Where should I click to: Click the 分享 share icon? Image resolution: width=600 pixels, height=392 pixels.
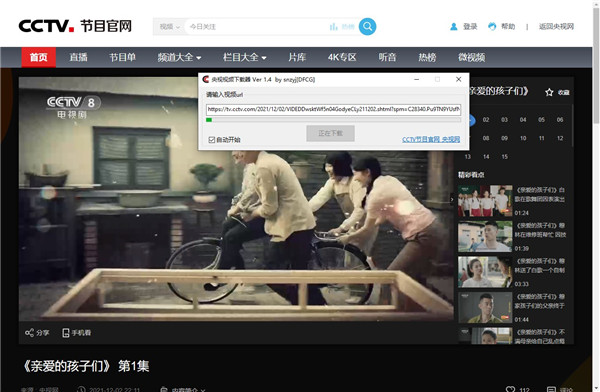pos(29,332)
